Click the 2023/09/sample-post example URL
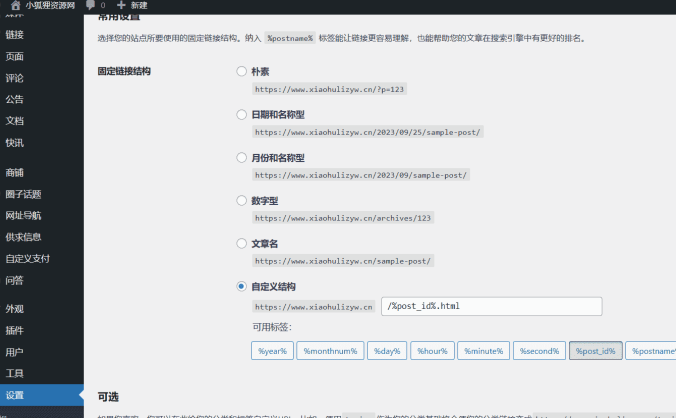This screenshot has width=676, height=418. coord(361,175)
